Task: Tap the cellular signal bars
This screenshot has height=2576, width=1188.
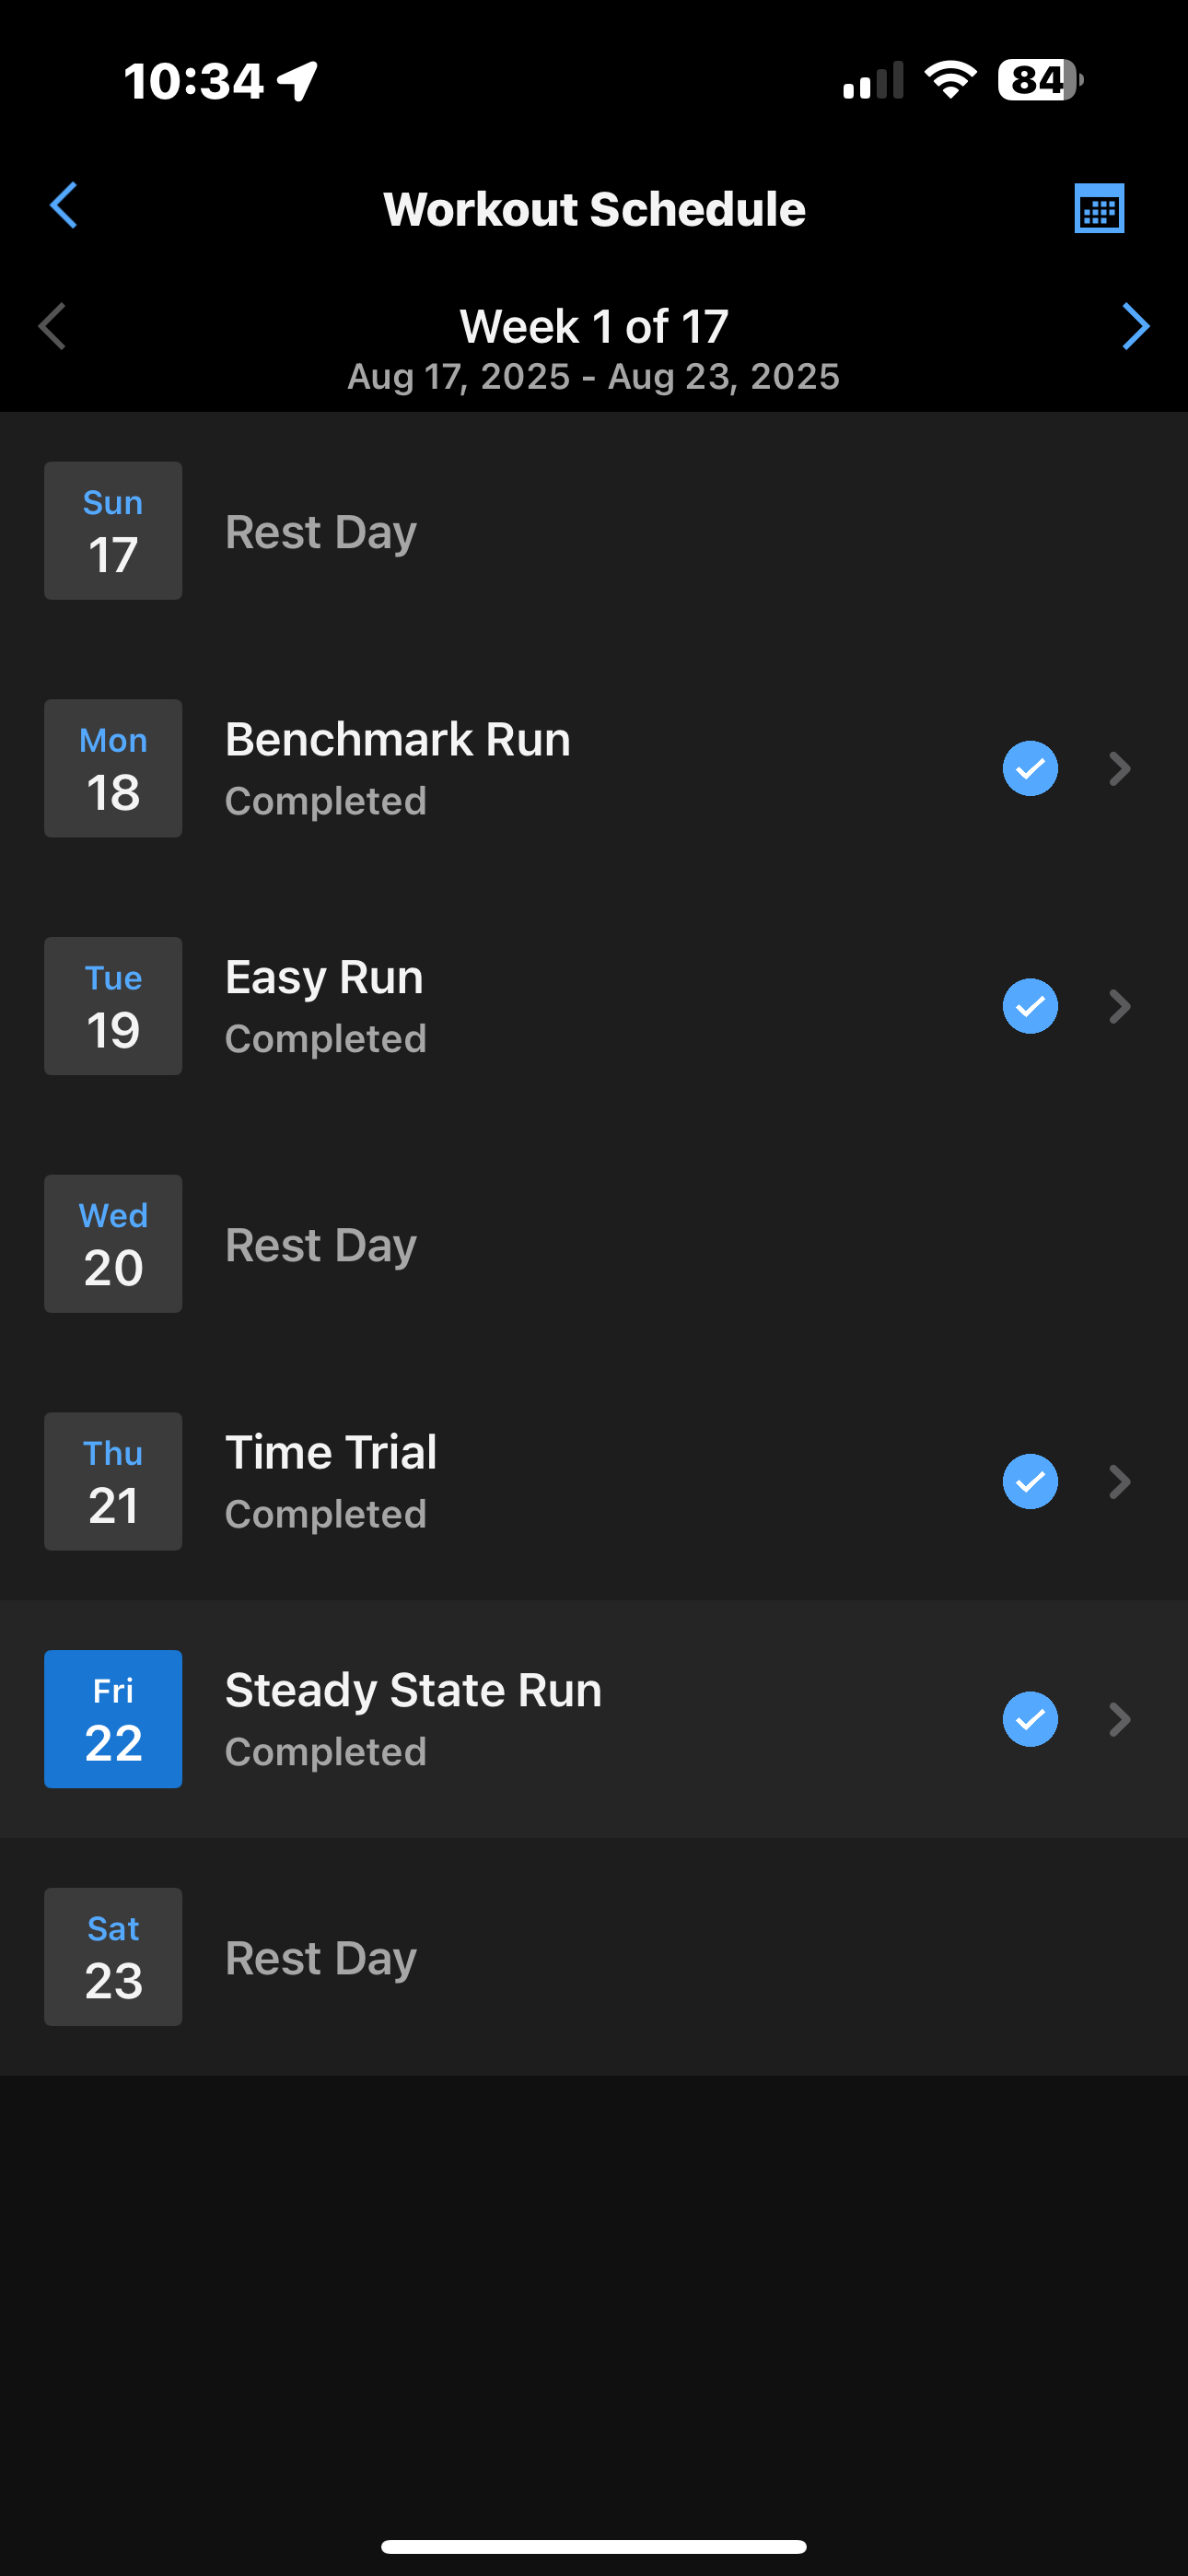Action: [x=873, y=81]
